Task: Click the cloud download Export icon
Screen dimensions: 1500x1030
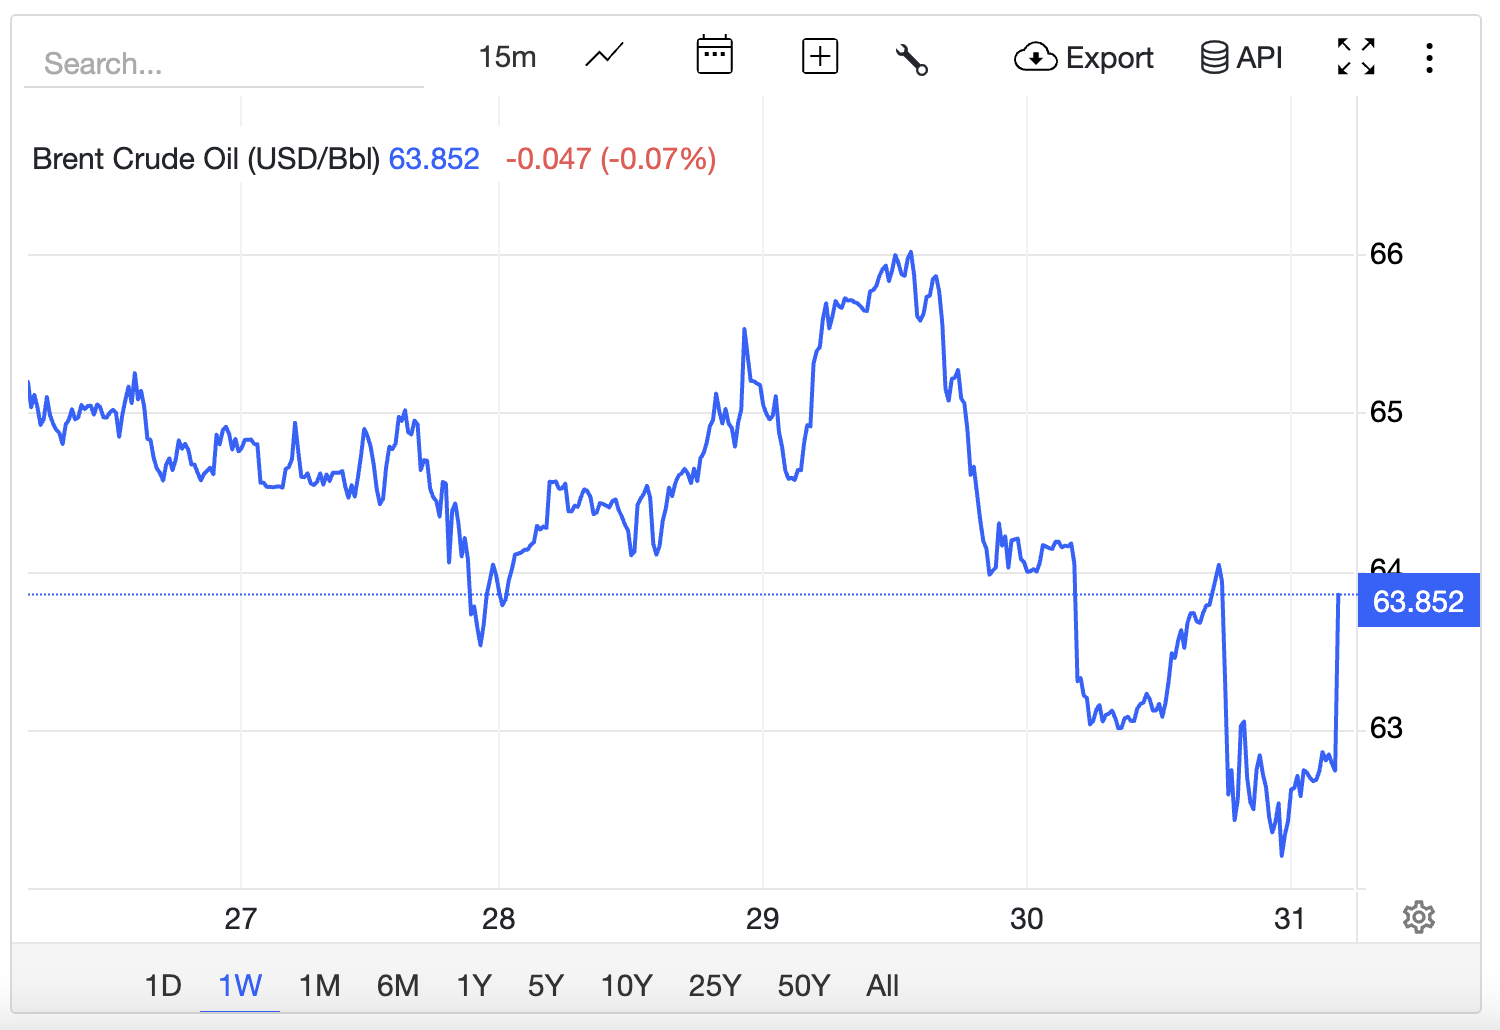Action: coord(1036,58)
